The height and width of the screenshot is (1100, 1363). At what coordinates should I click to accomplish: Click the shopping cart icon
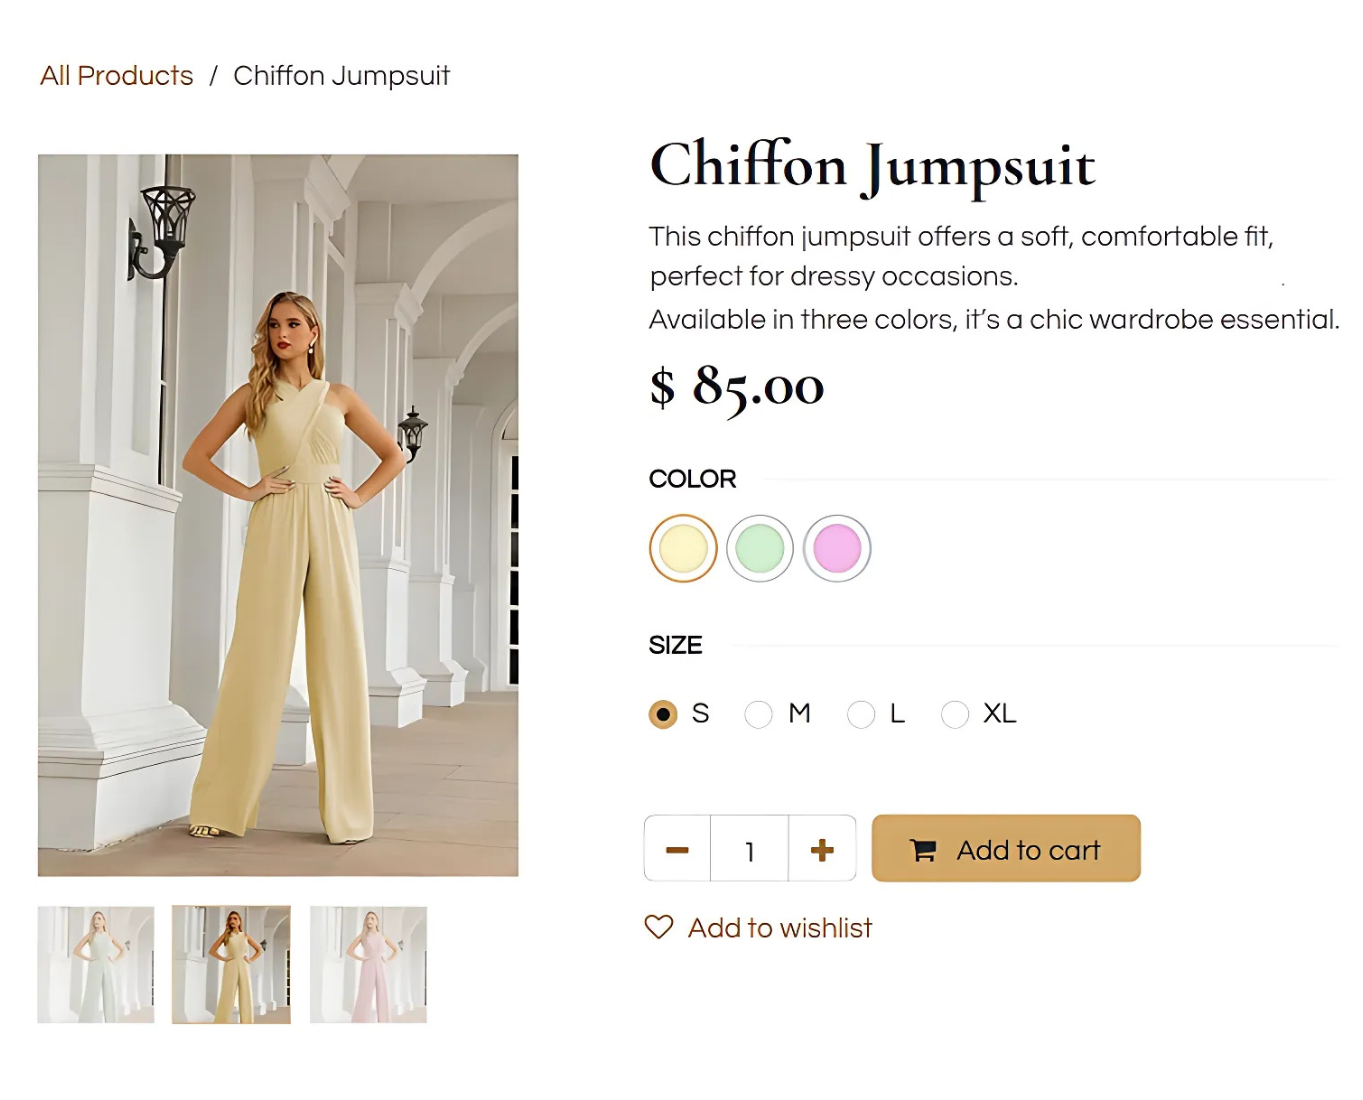923,850
